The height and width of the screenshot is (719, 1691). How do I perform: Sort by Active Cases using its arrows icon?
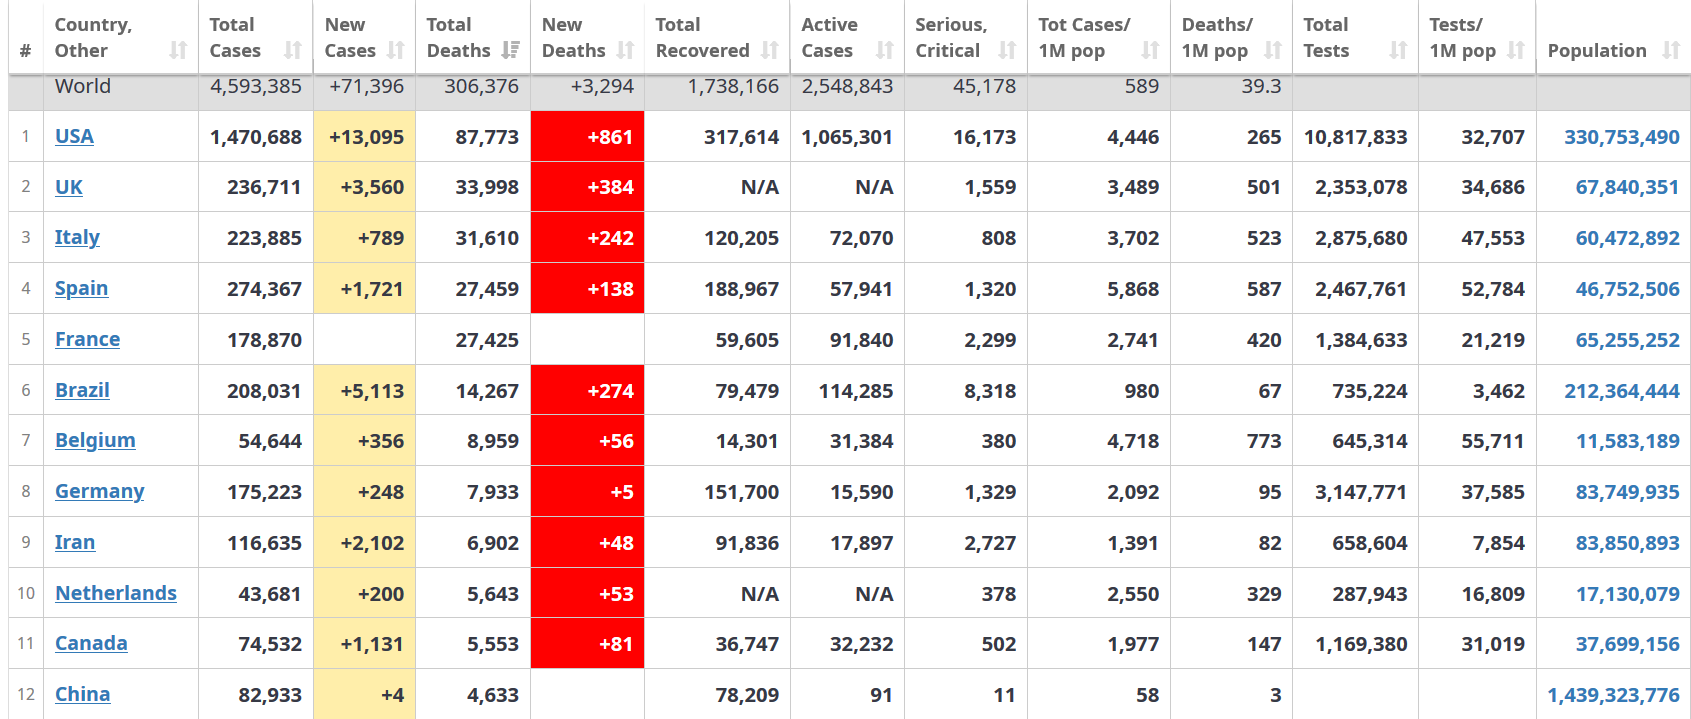pos(885,50)
